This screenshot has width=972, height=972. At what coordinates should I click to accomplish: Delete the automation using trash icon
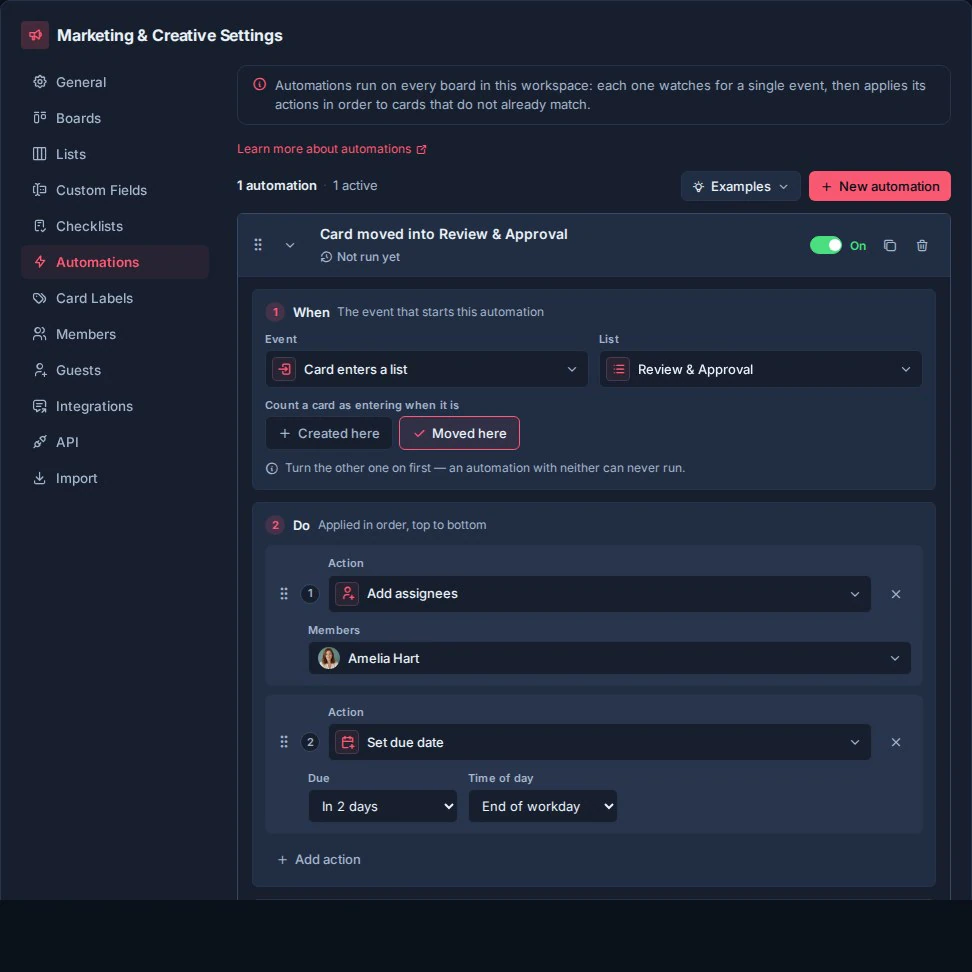pyautogui.click(x=922, y=245)
